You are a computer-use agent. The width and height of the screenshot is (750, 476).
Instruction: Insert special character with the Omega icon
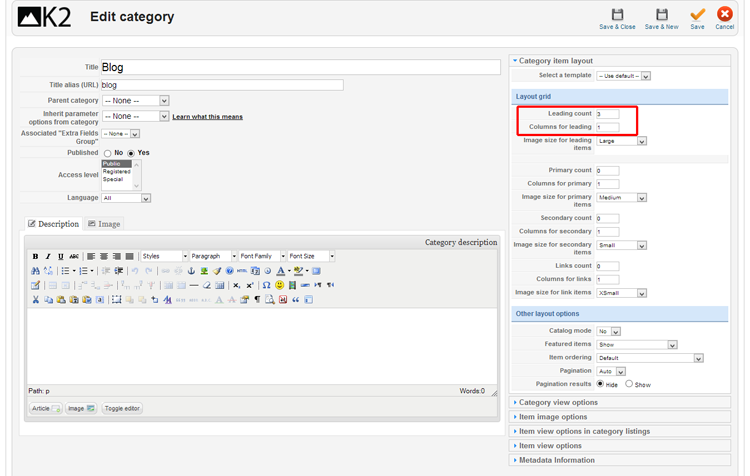(x=266, y=285)
